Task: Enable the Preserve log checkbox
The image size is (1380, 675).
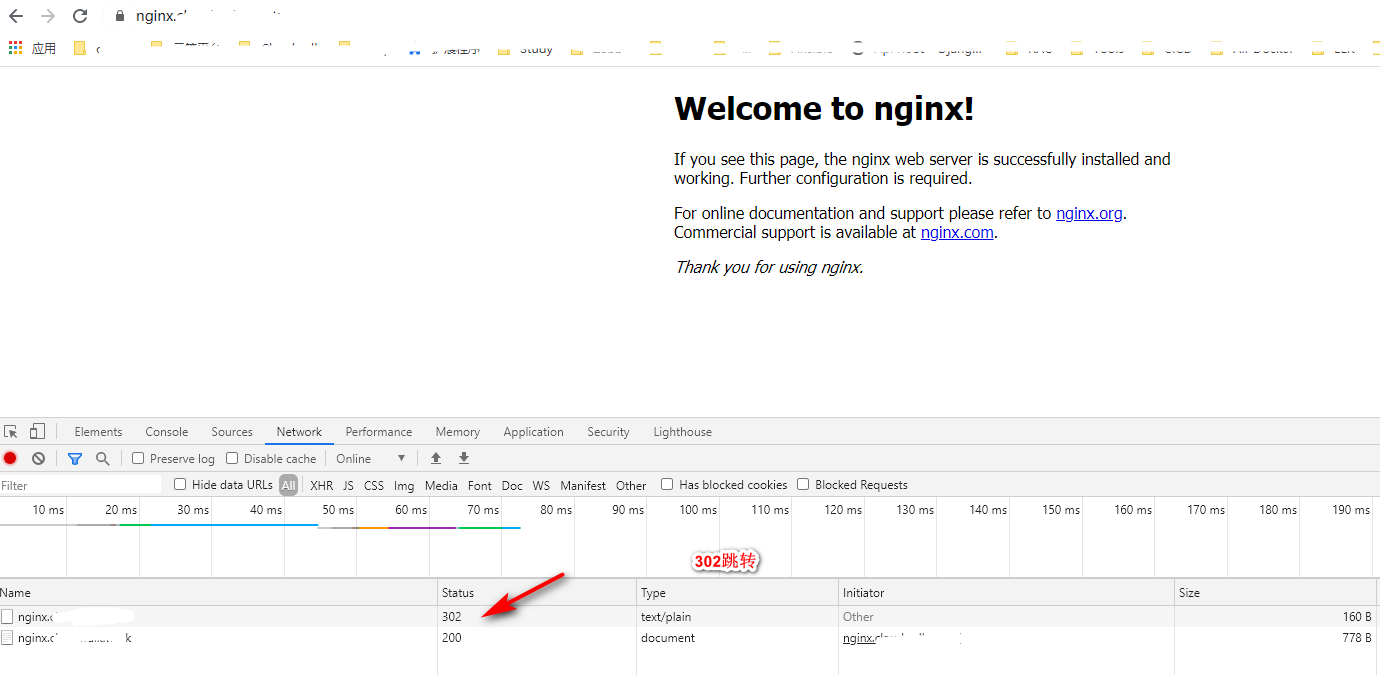Action: click(x=139, y=458)
